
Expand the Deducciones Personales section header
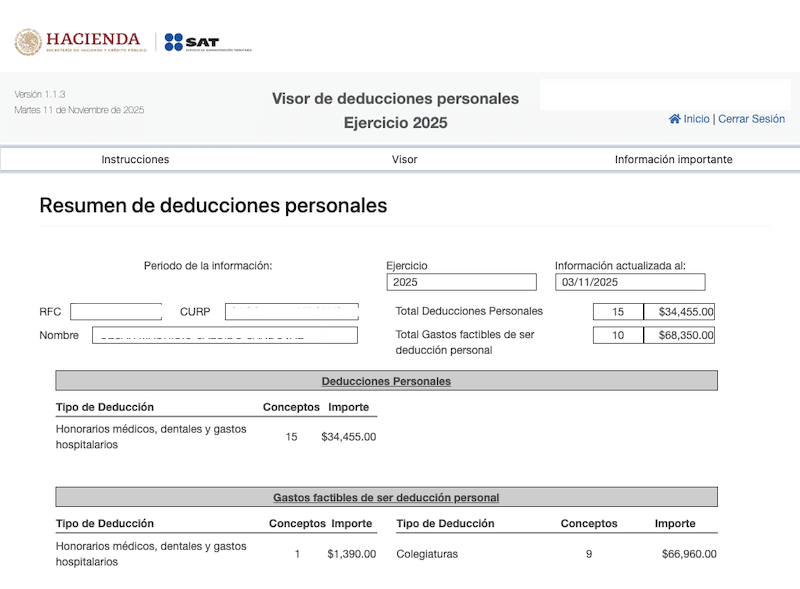tap(387, 380)
